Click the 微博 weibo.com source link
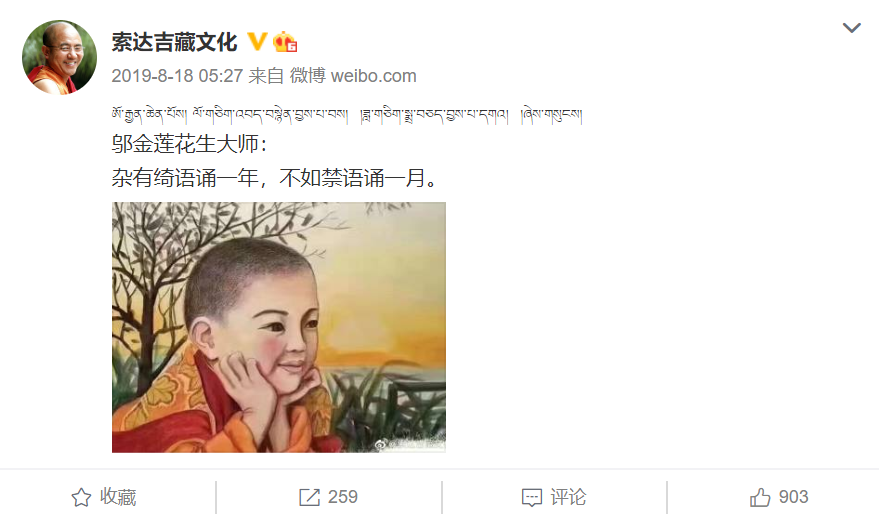Viewport: 879px width, 518px height. (353, 76)
